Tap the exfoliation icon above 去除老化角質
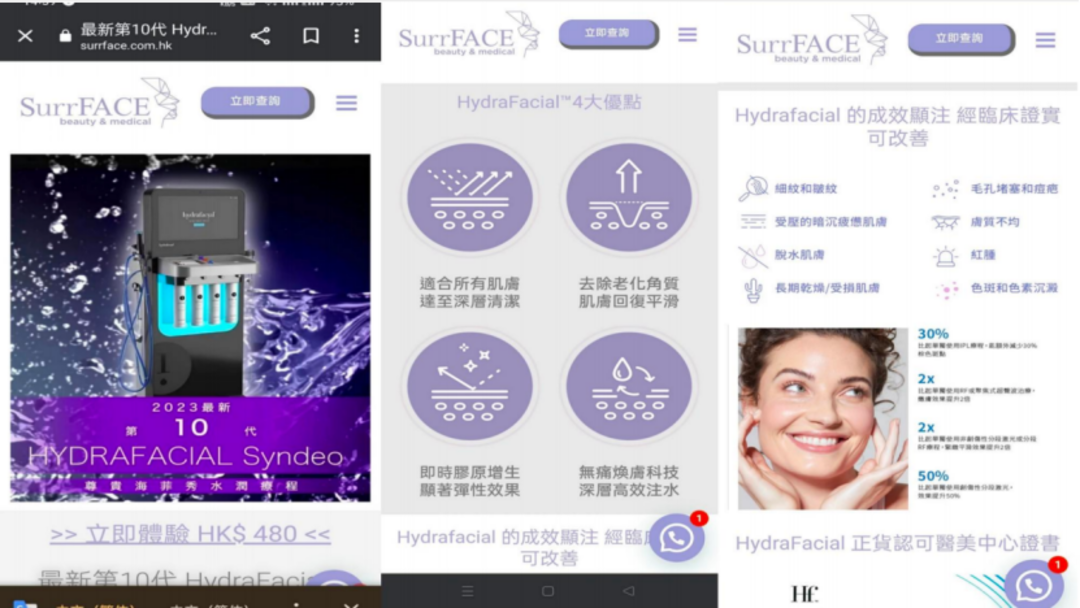The height and width of the screenshot is (608, 1080). [x=629, y=198]
